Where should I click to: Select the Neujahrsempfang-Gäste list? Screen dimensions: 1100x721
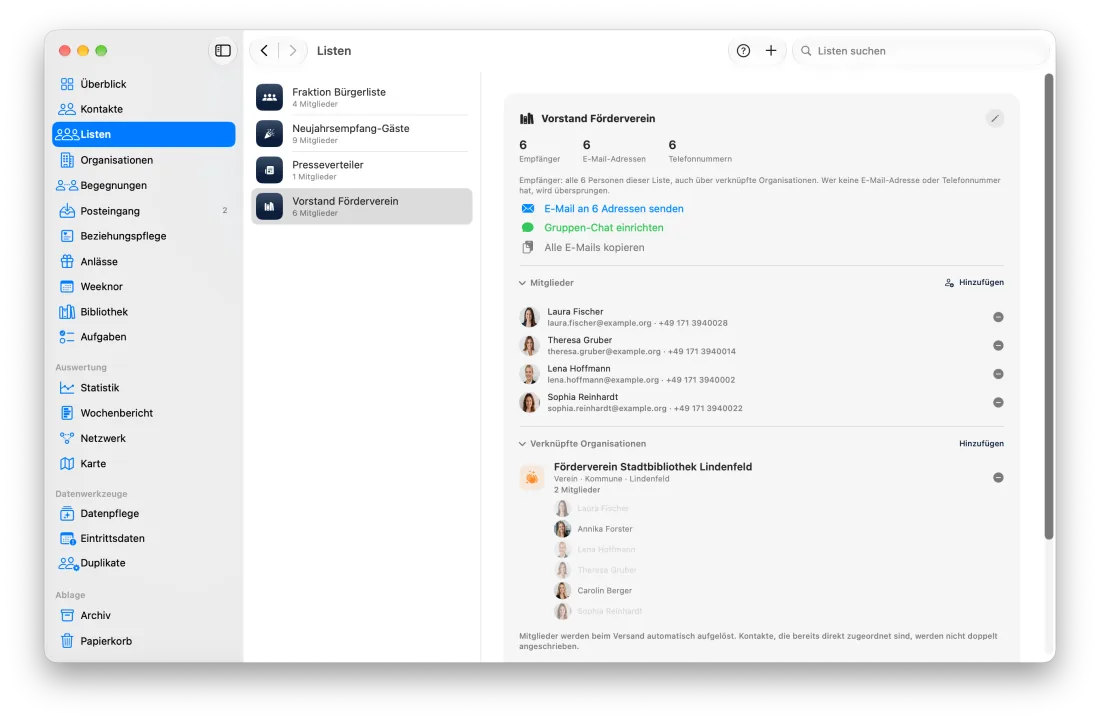[x=361, y=133]
